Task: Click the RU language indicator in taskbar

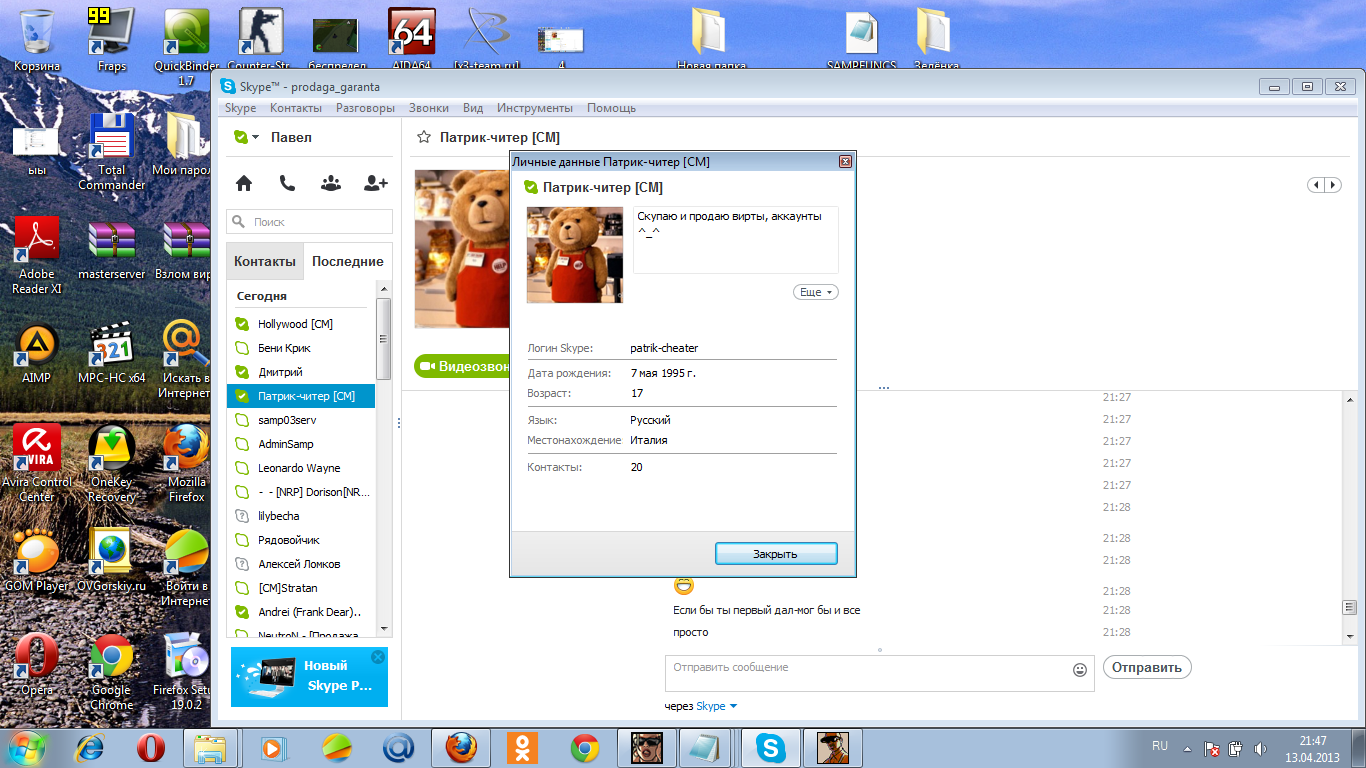Action: point(1160,746)
